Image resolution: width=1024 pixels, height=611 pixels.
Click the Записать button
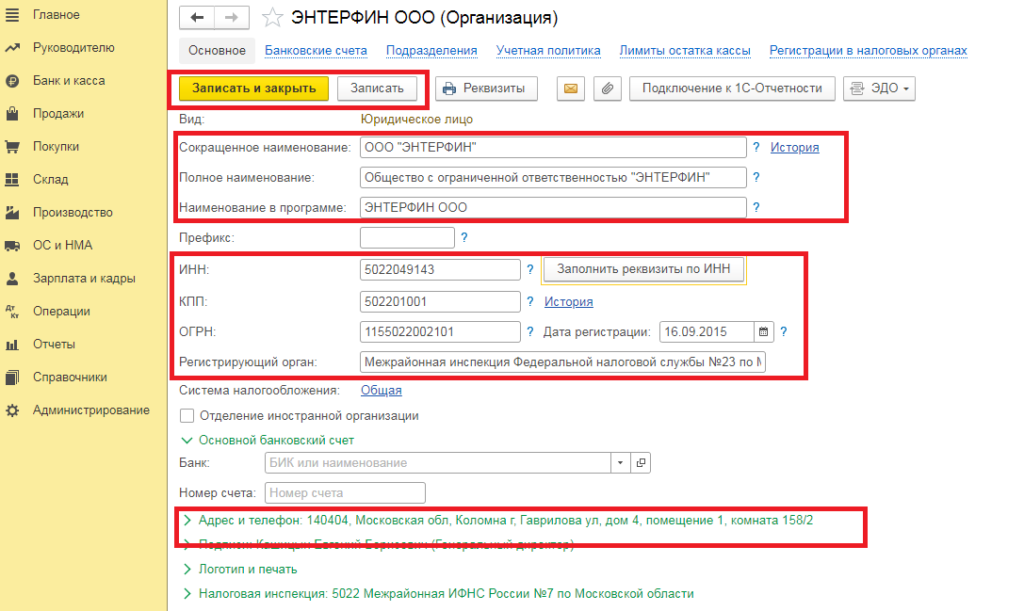pyautogui.click(x=377, y=88)
